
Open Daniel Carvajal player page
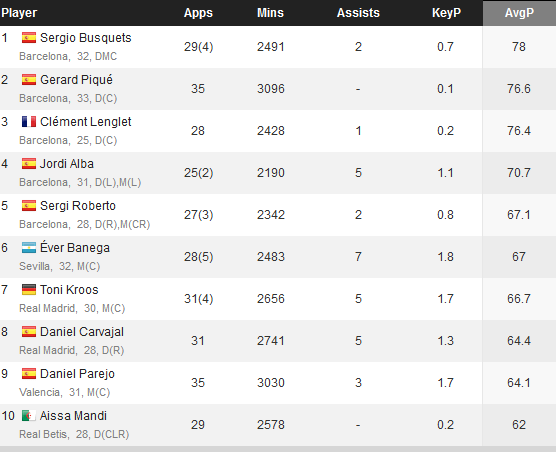(82, 332)
